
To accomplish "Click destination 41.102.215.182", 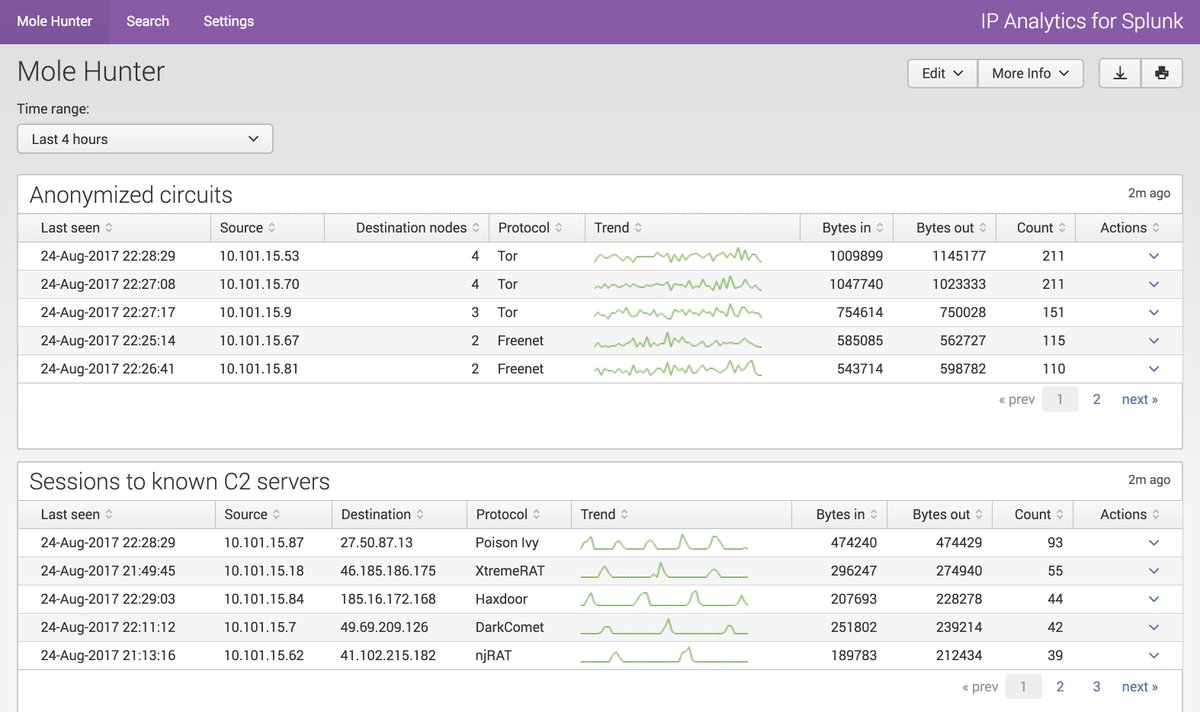I will 388,655.
